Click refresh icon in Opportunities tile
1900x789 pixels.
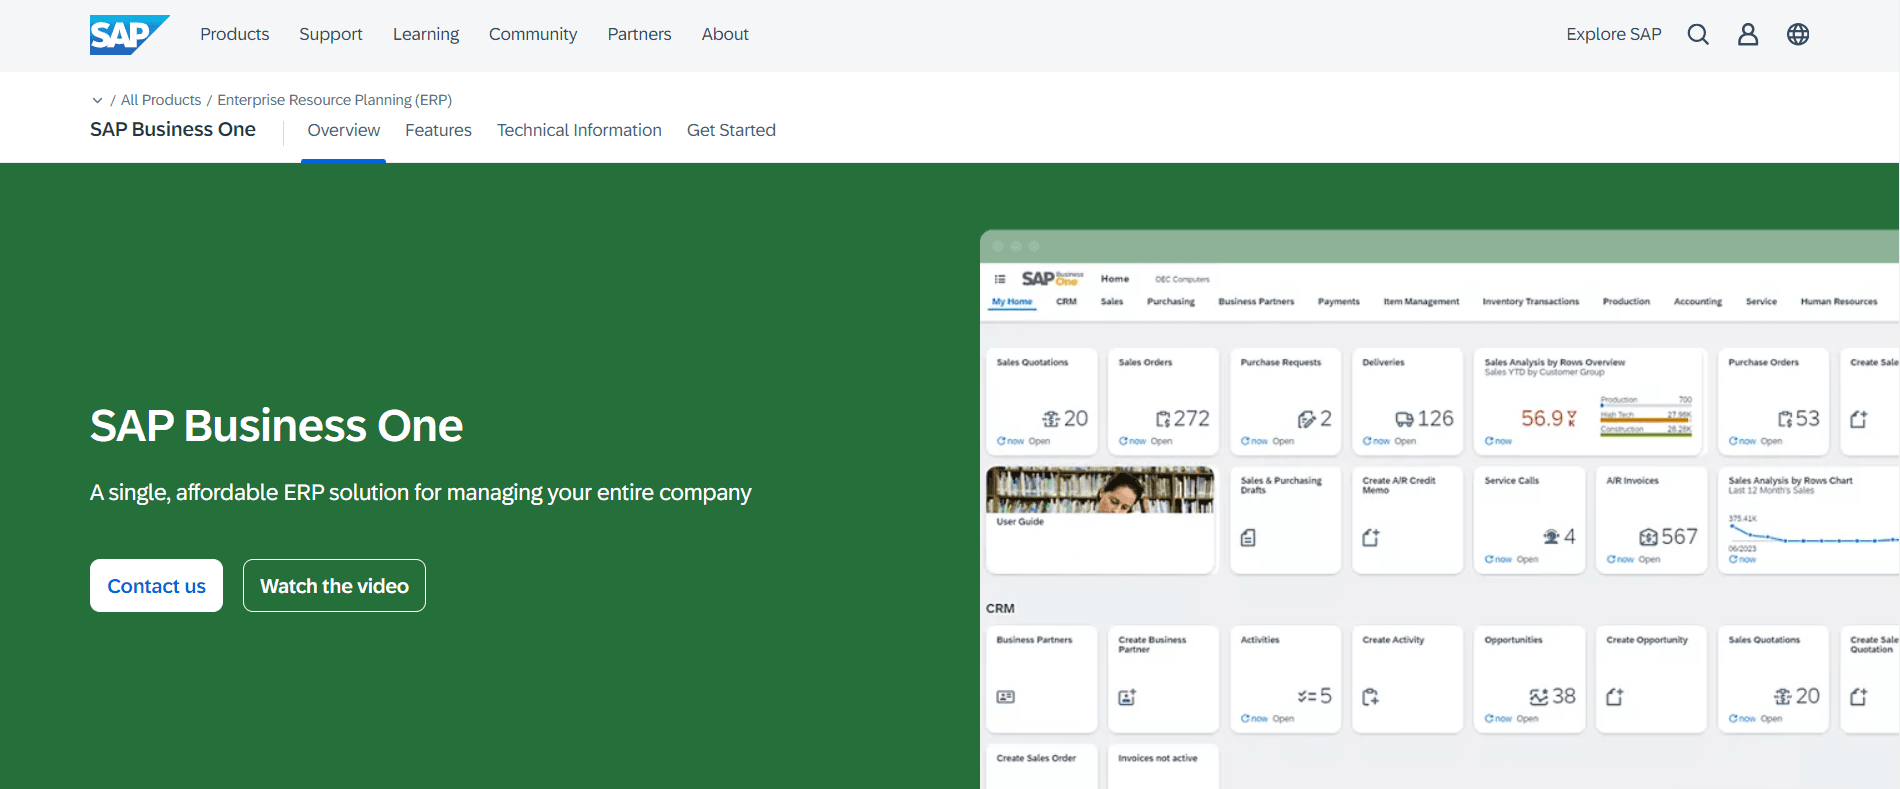pos(1489,718)
